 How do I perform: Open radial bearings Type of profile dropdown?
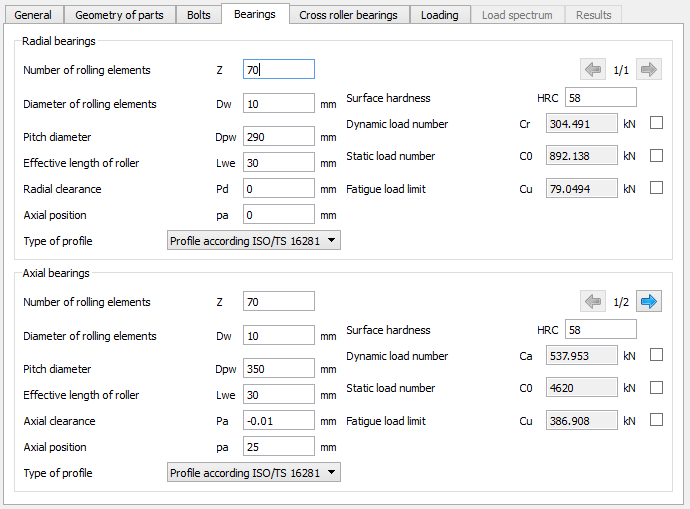[253, 241]
